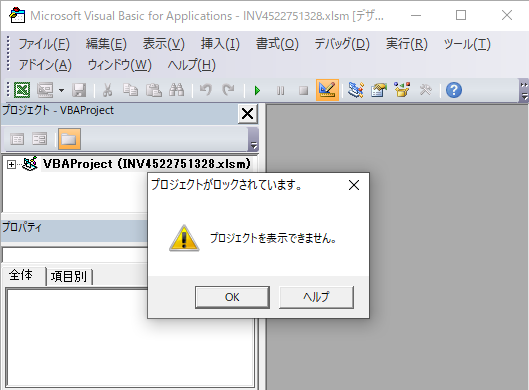The height and width of the screenshot is (390, 529).
Task: Open アドイン(A) menu
Action: point(45,65)
